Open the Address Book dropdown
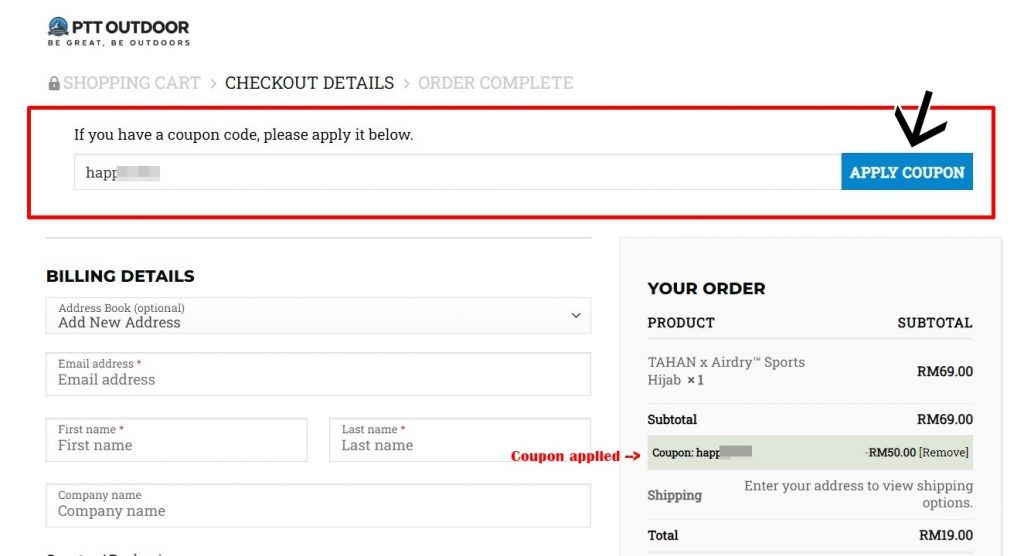 (318, 315)
